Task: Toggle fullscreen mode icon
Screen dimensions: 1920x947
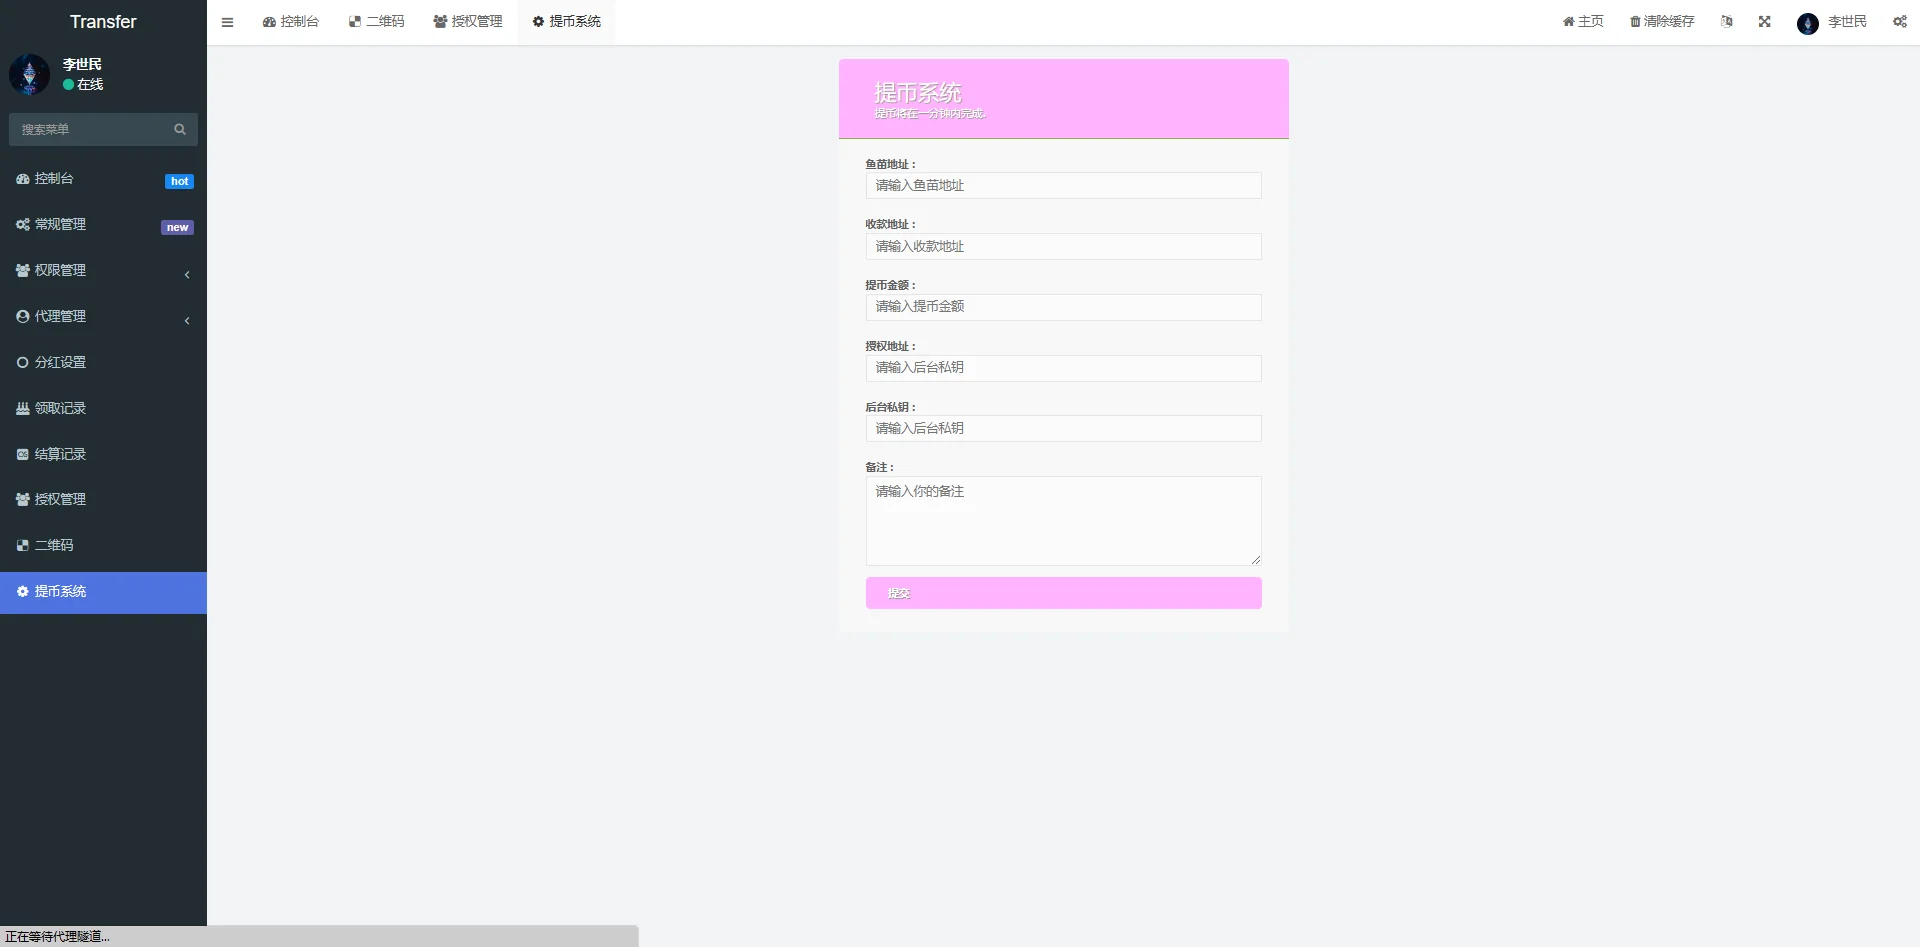Action: pos(1764,22)
